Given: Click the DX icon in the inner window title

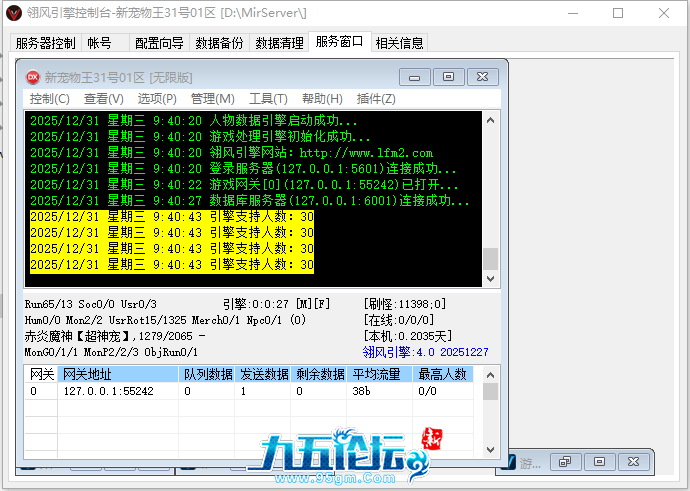Looking at the screenshot, I should click(x=32, y=77).
